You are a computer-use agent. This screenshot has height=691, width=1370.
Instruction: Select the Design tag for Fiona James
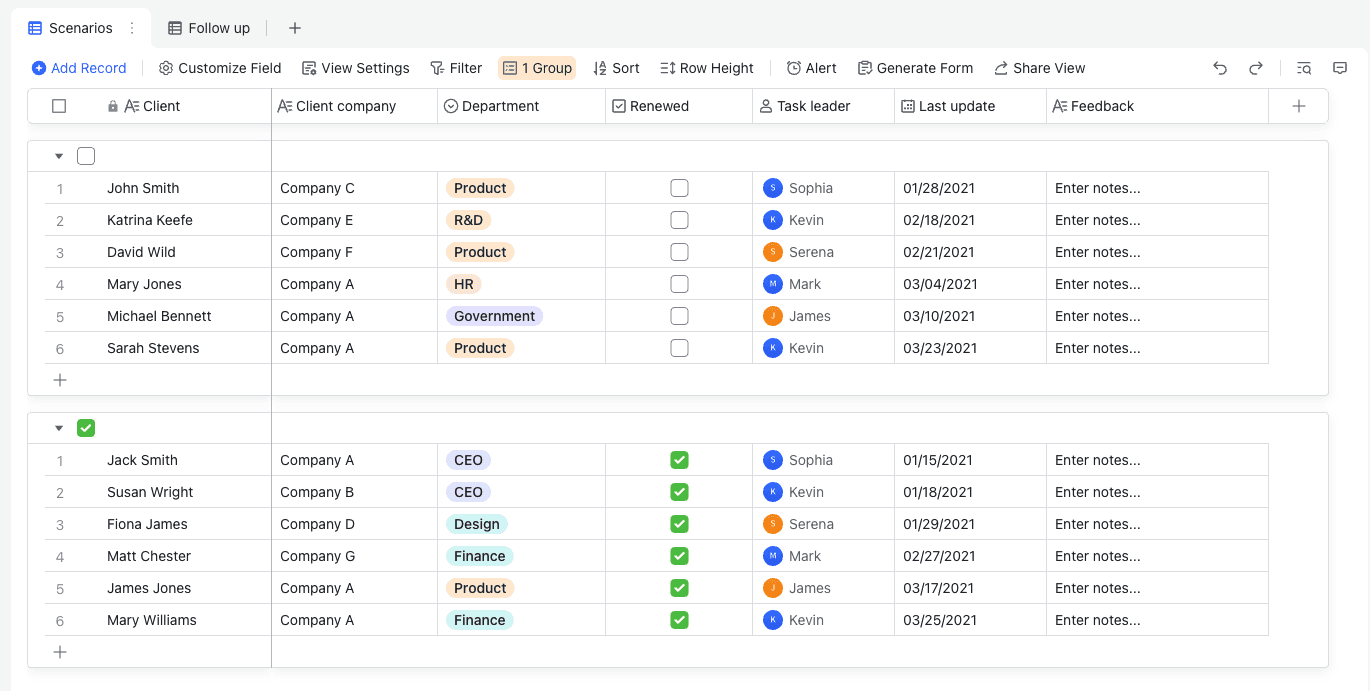pyautogui.click(x=476, y=524)
